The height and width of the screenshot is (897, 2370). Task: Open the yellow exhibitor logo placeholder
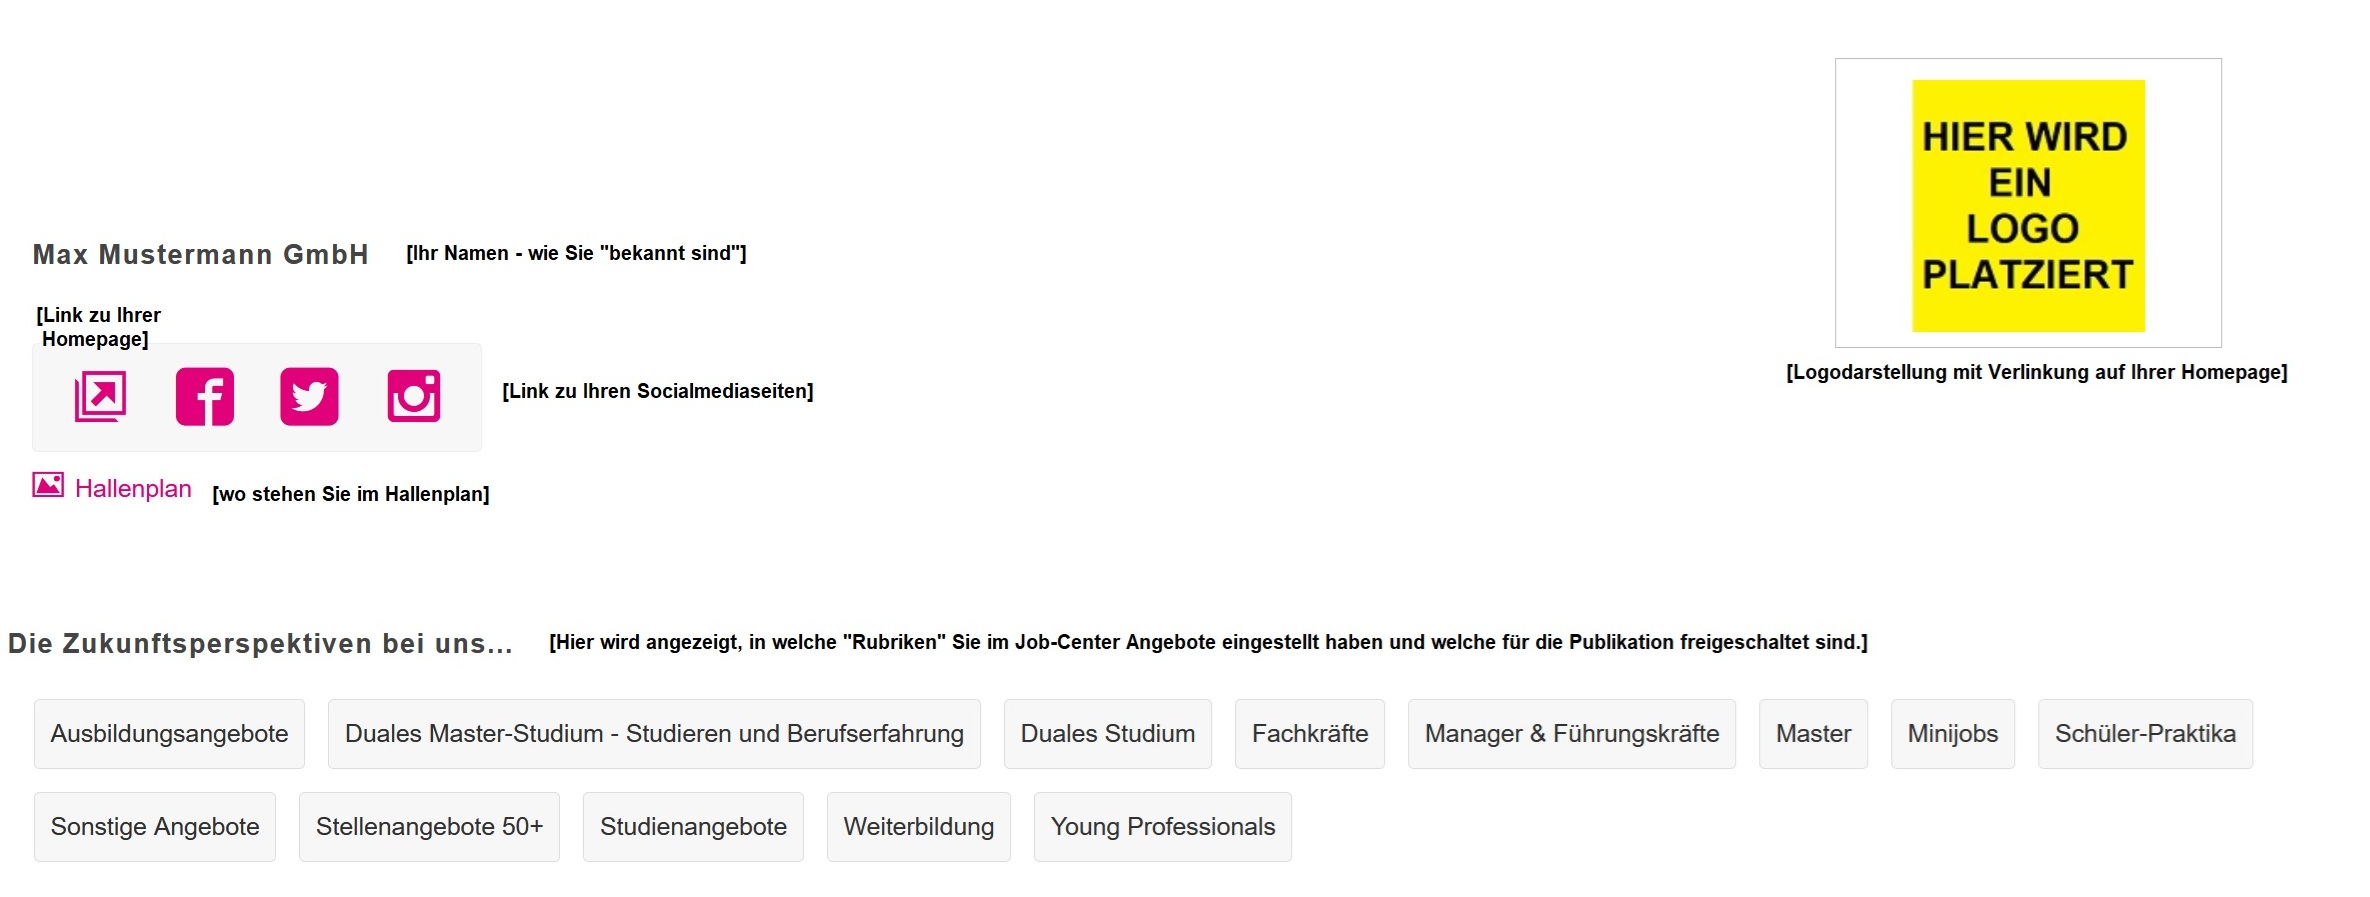coord(2027,207)
